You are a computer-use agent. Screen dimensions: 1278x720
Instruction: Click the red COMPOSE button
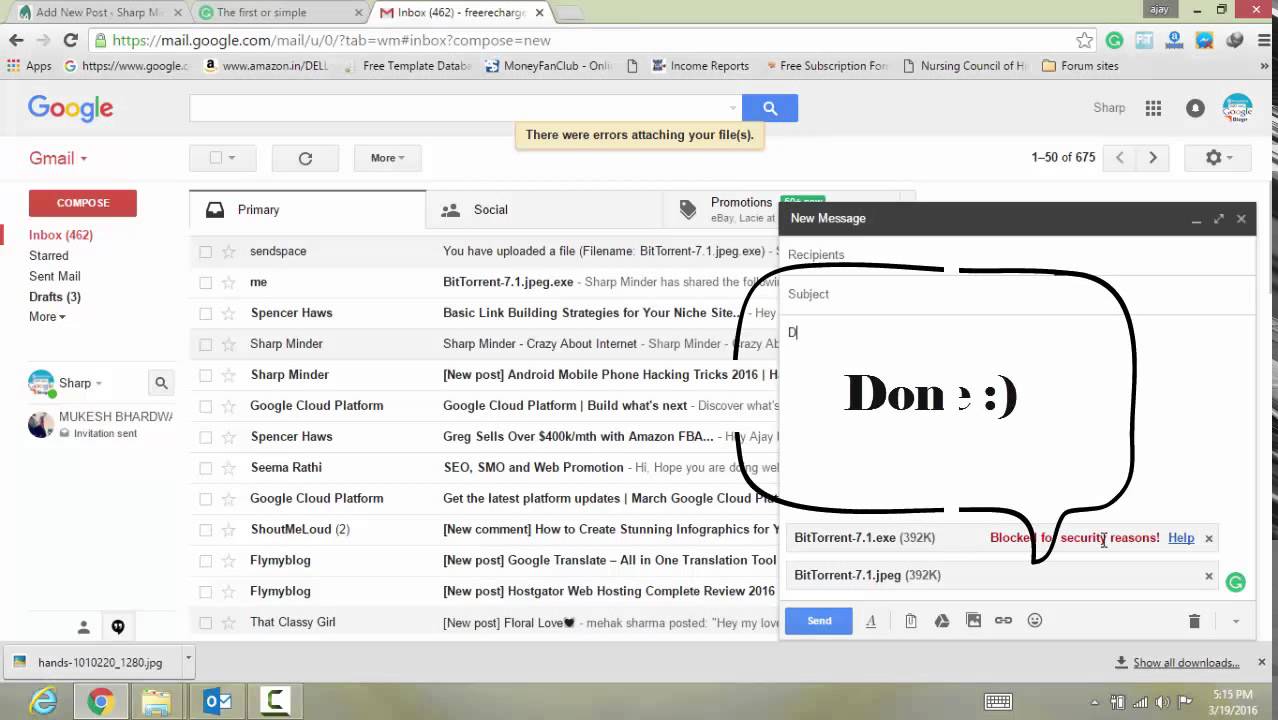click(x=83, y=203)
